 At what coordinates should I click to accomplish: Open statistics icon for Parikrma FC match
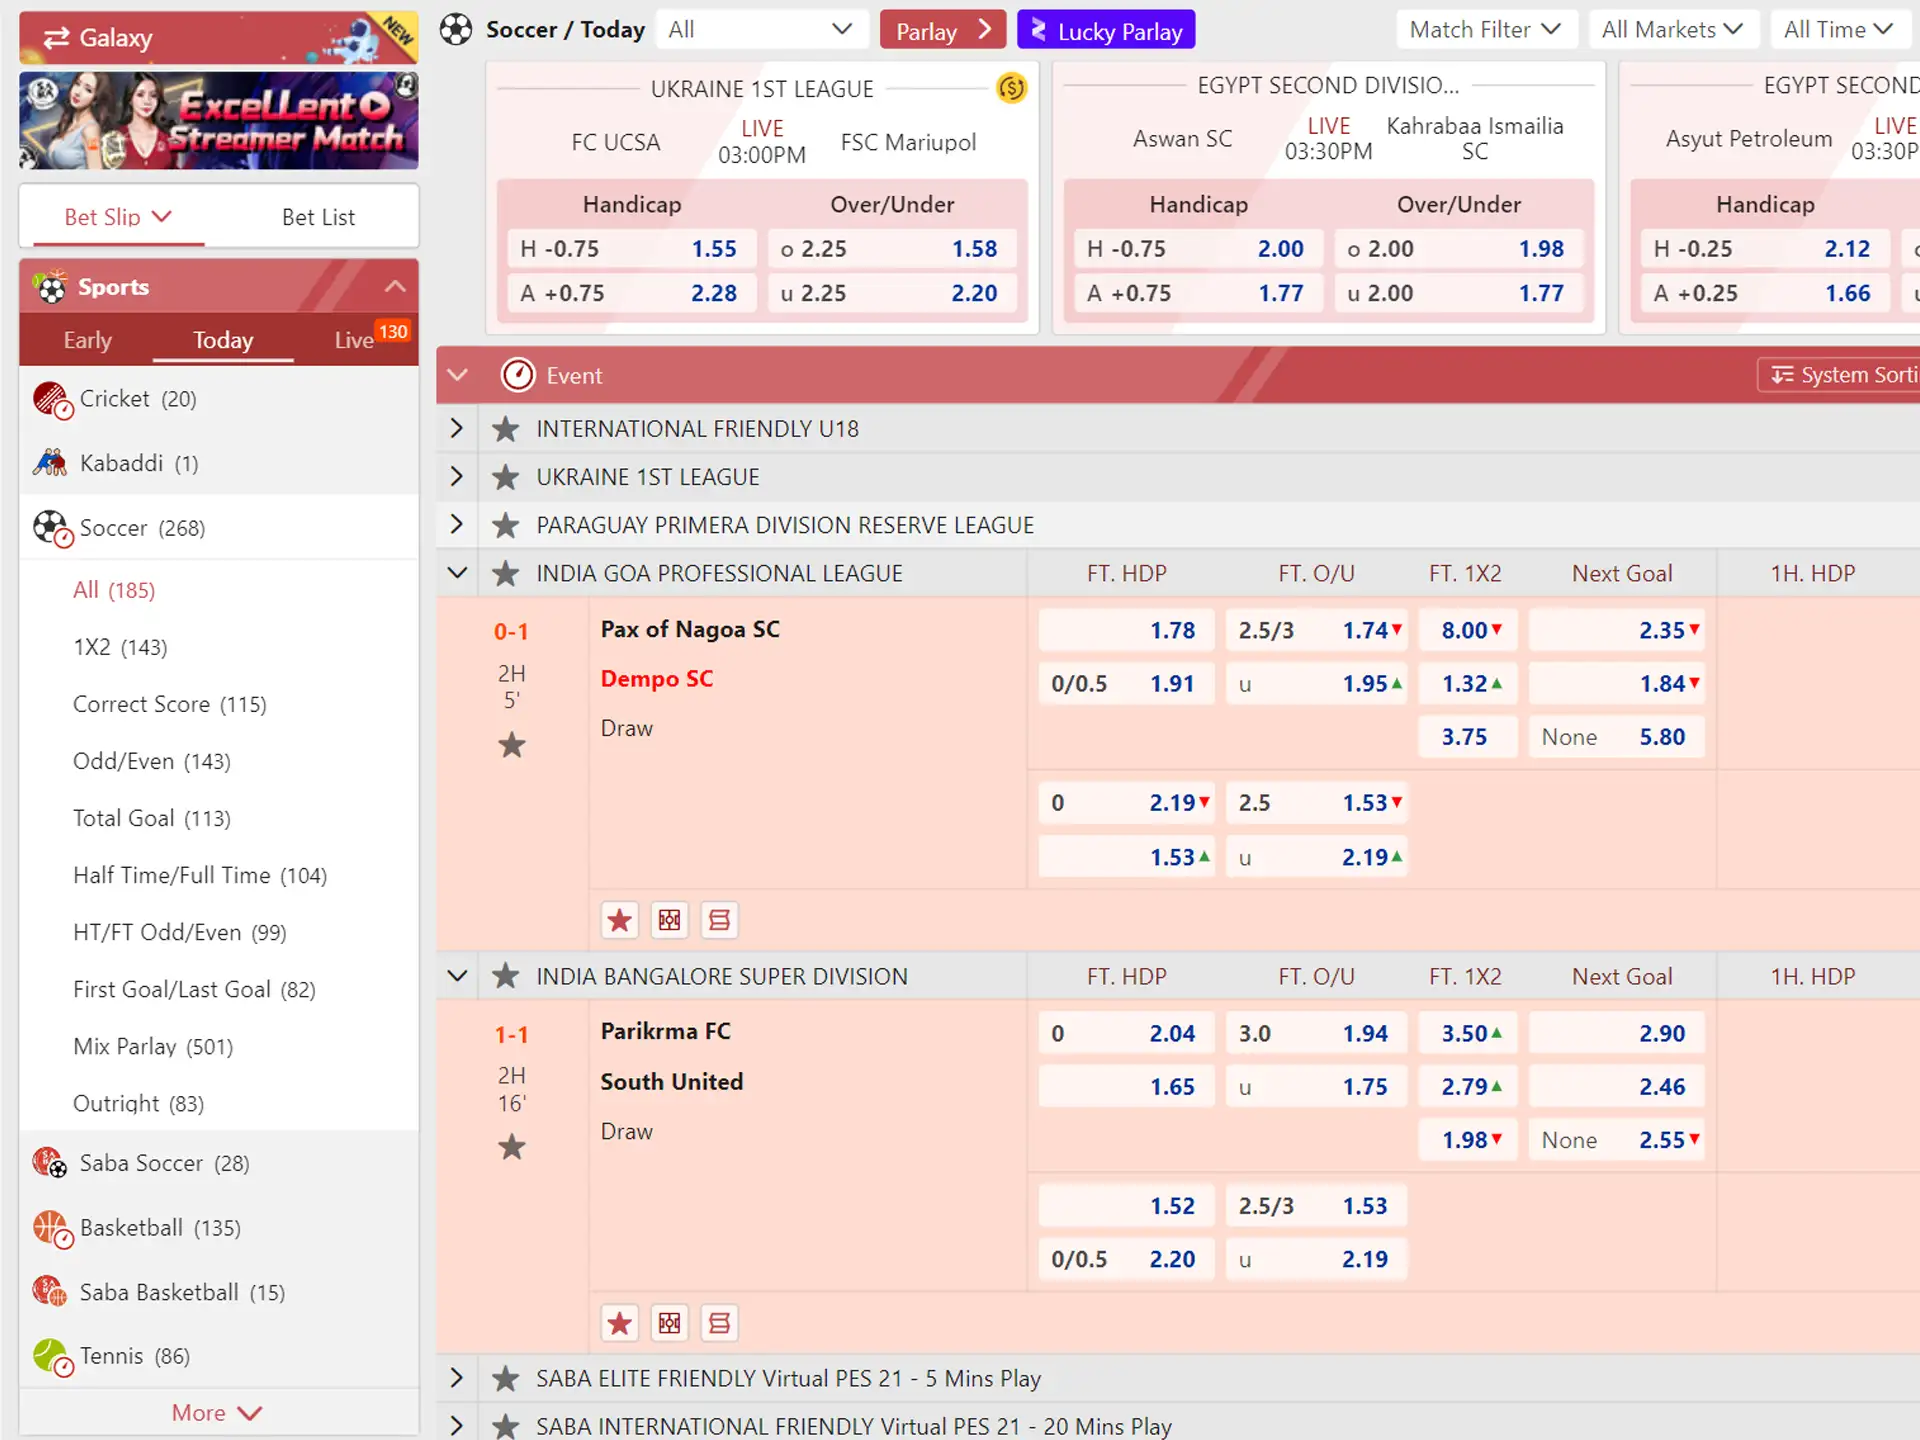pos(669,1323)
